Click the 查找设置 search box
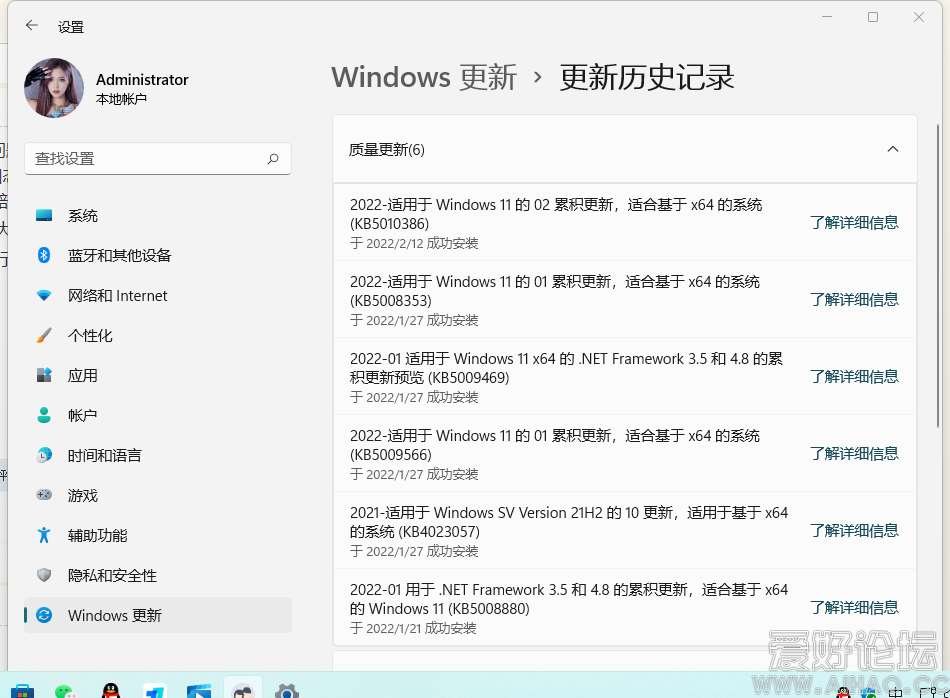Viewport: 950px width, 698px height. tap(157, 158)
